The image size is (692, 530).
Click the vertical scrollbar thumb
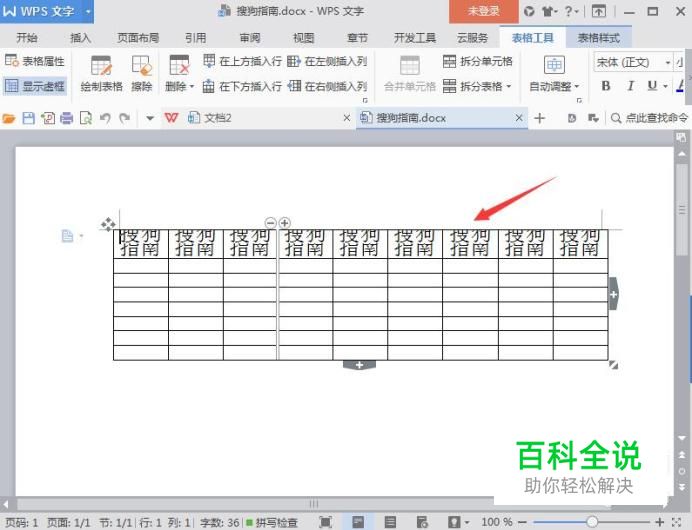pyautogui.click(x=682, y=210)
